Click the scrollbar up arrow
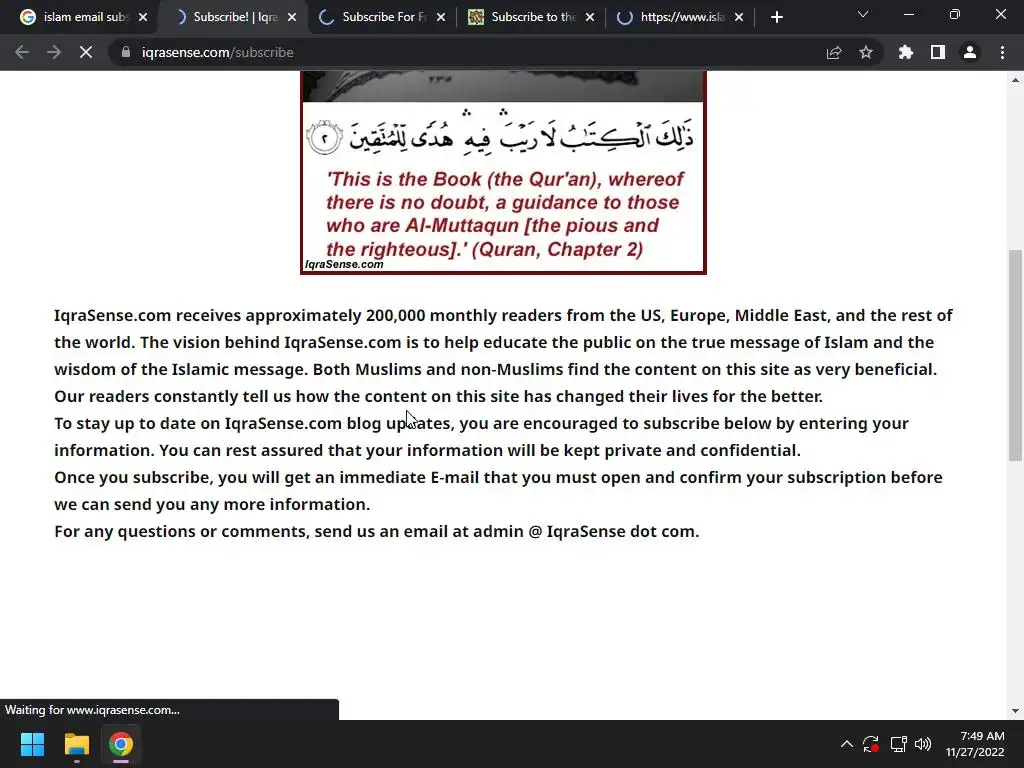 (1015, 80)
